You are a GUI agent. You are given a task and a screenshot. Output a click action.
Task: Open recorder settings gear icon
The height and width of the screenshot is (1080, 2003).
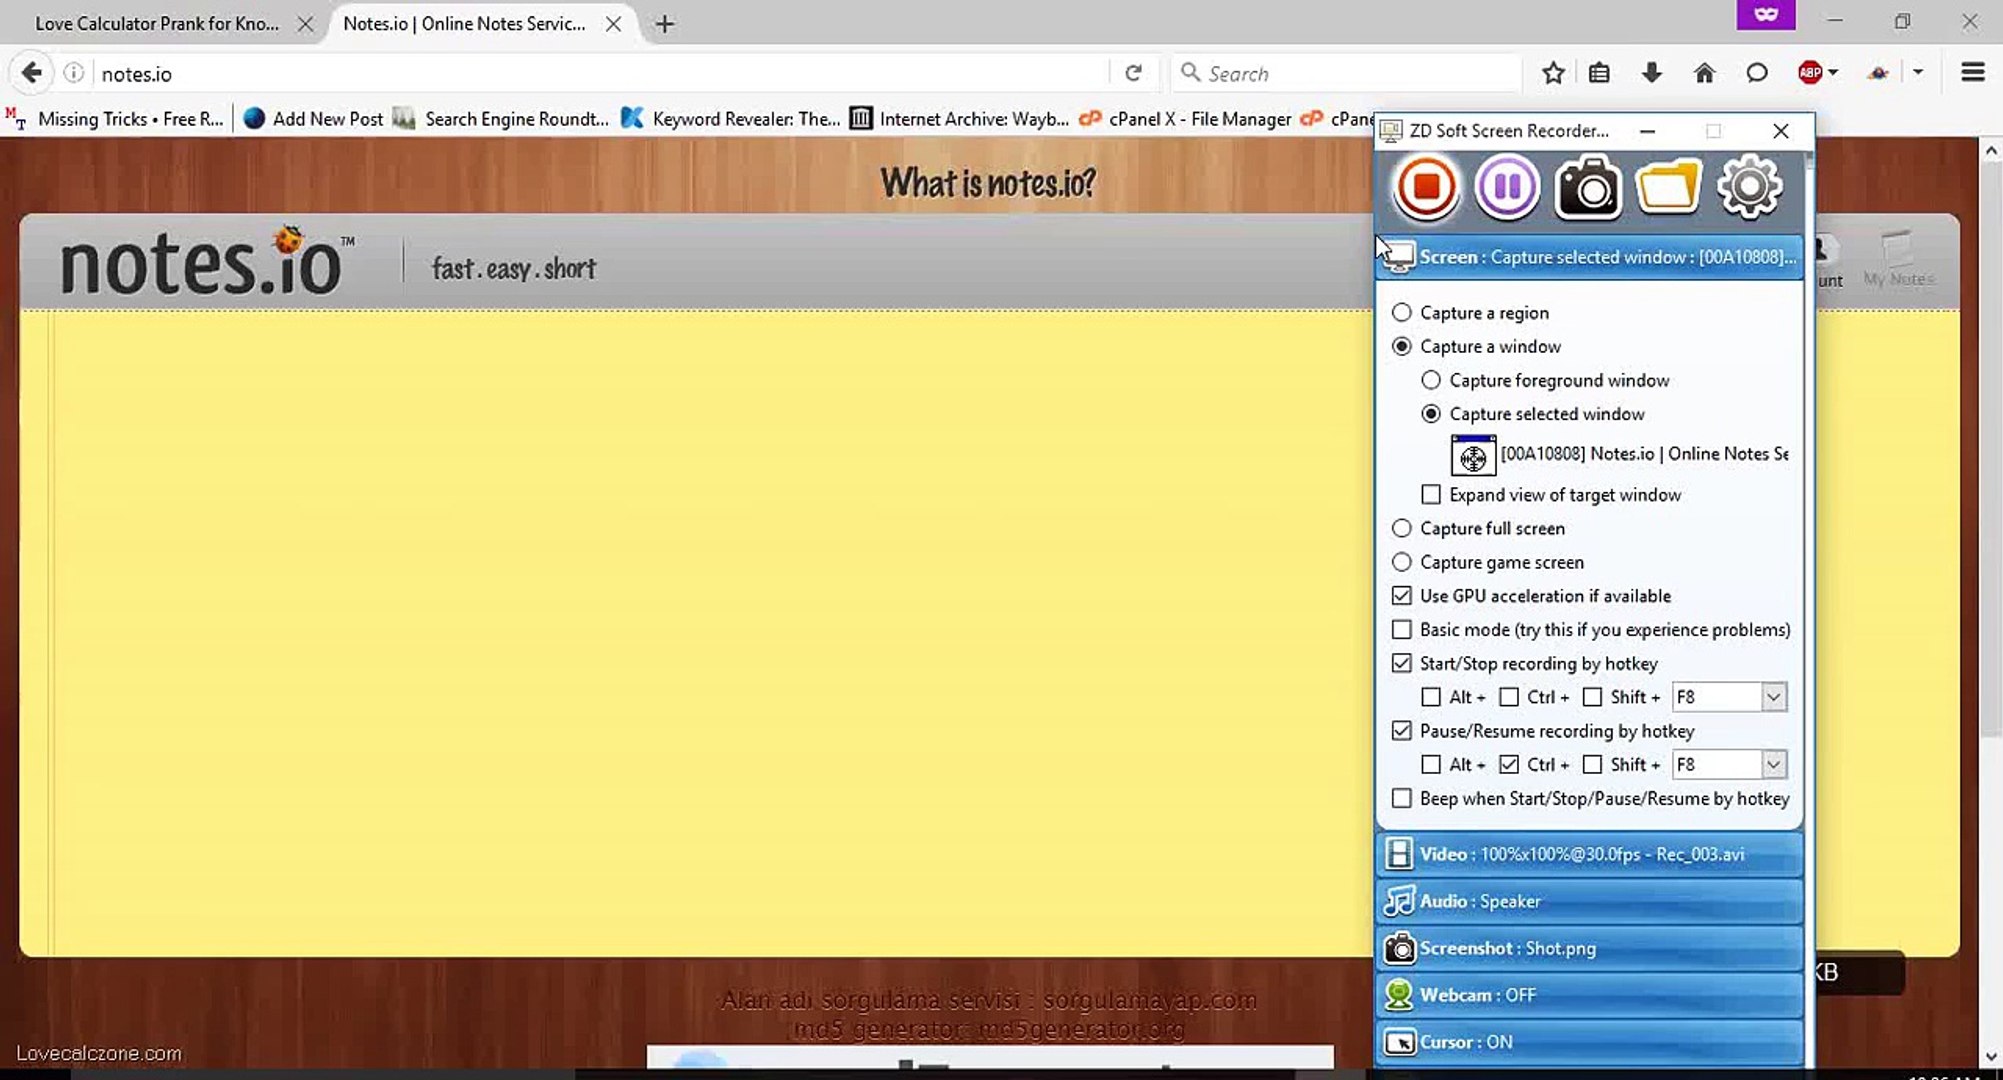1749,187
